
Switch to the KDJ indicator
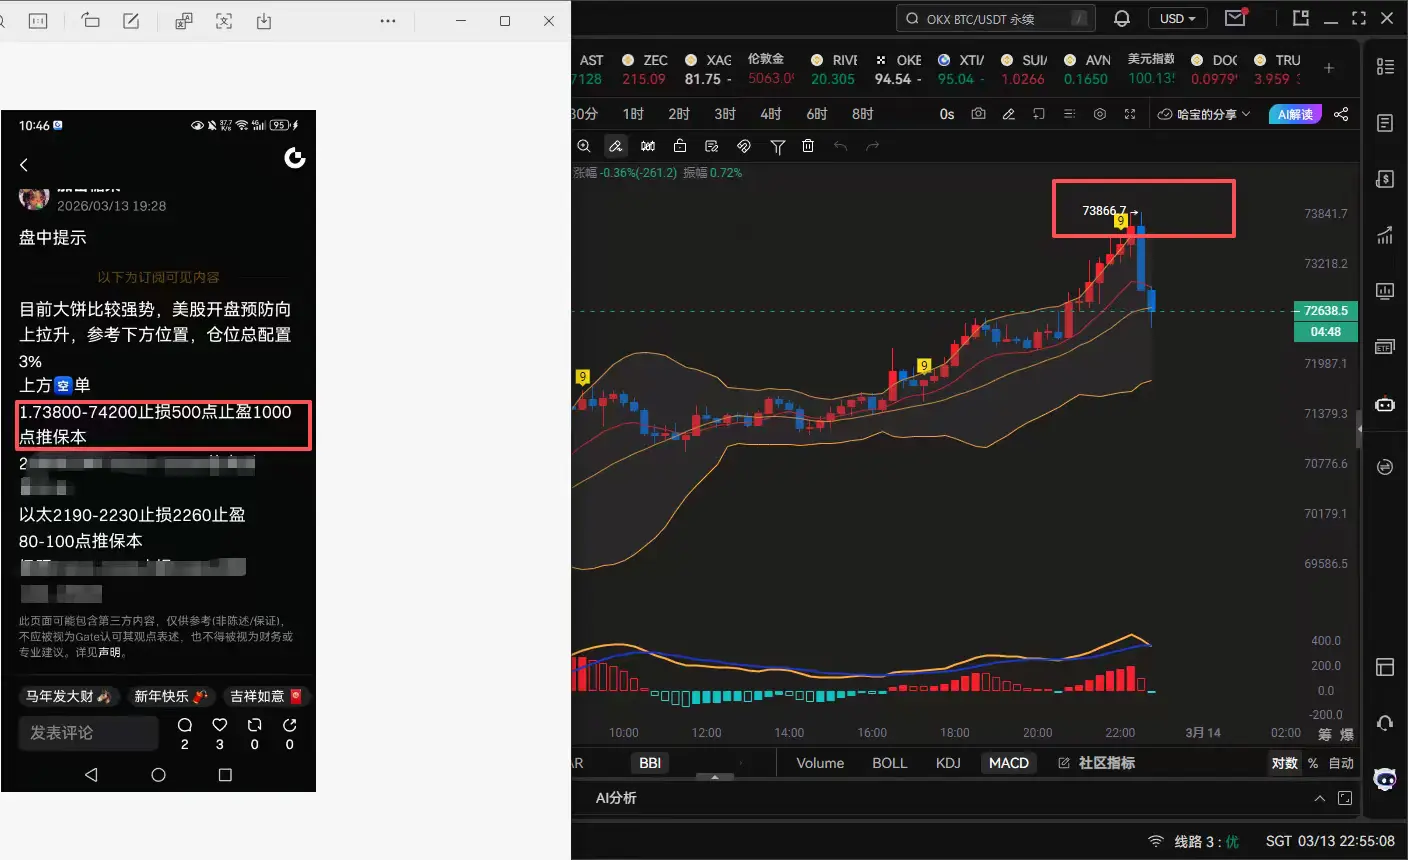tap(948, 763)
